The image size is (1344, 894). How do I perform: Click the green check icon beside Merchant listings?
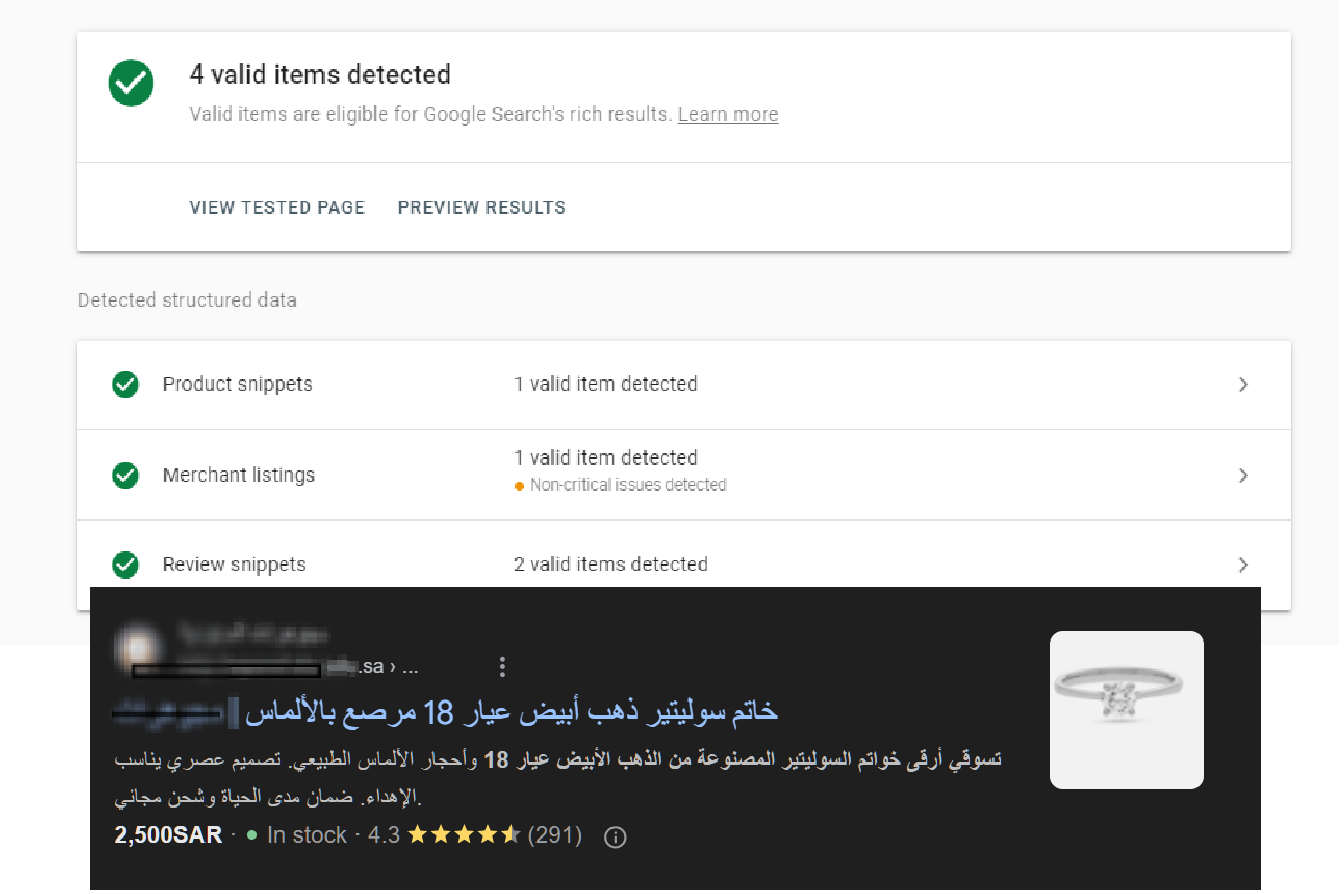tap(125, 475)
